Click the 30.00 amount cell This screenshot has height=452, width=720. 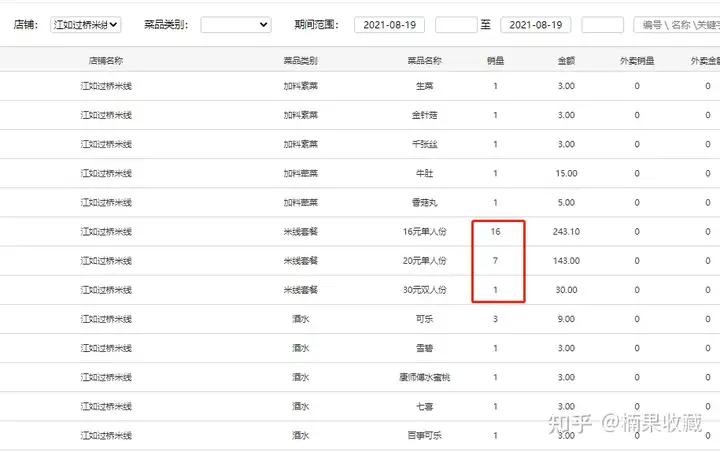(566, 290)
